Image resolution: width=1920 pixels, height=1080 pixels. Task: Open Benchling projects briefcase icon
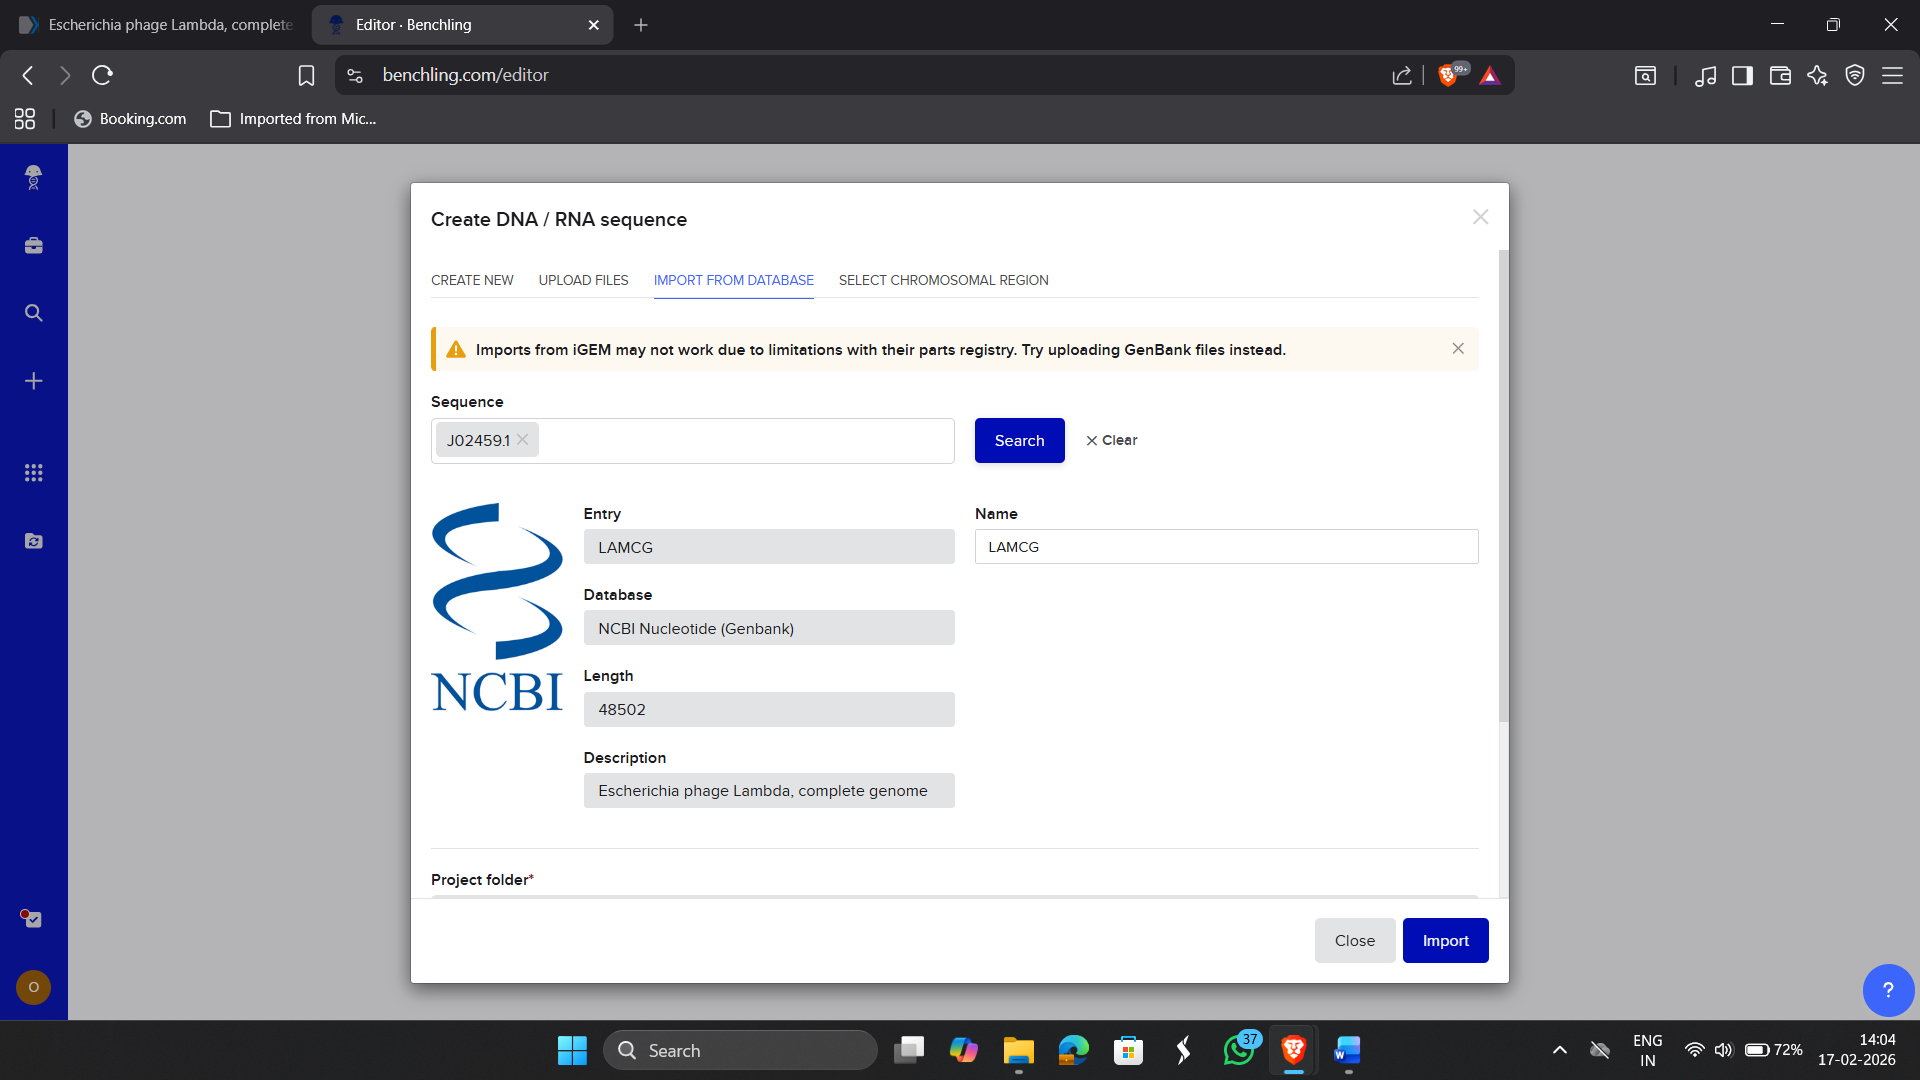[33, 245]
